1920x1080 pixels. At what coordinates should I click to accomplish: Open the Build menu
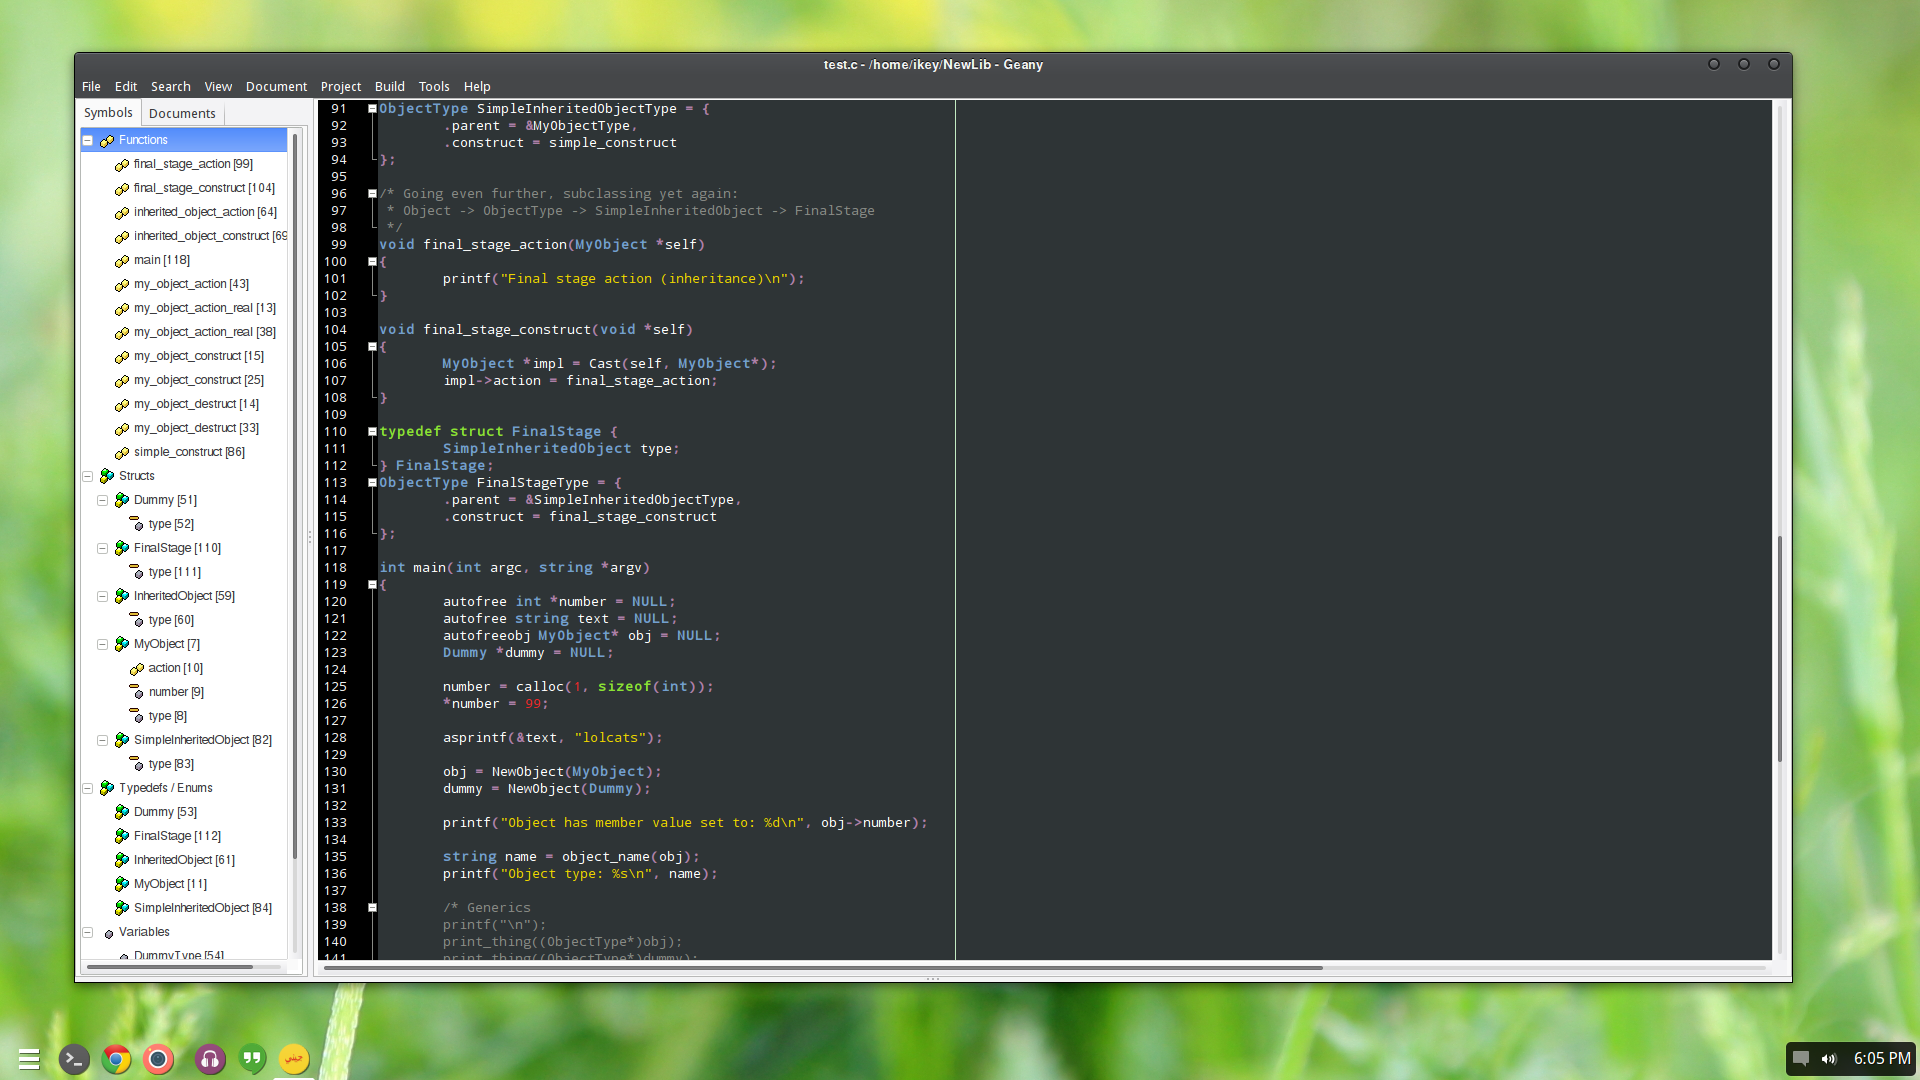[x=390, y=87]
